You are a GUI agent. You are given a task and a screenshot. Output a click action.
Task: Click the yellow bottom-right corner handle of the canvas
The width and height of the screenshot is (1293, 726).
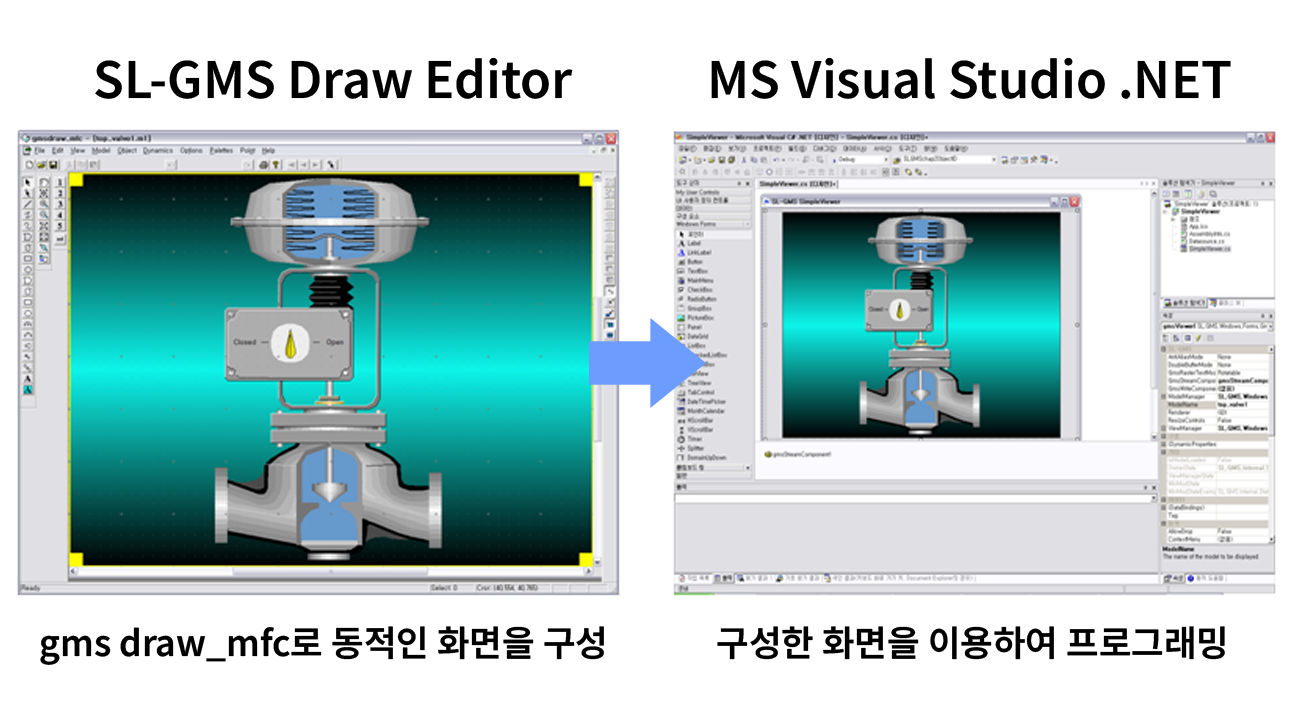coord(586,559)
